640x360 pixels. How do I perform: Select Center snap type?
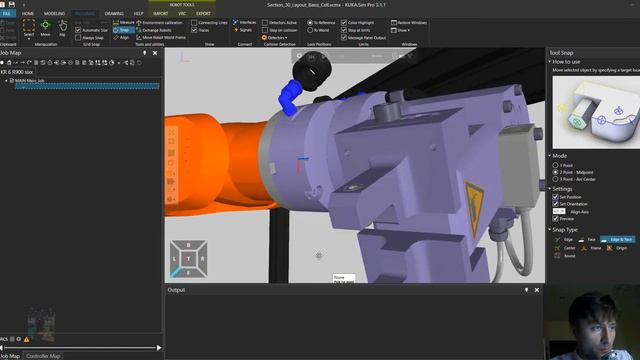pyautogui.click(x=565, y=248)
